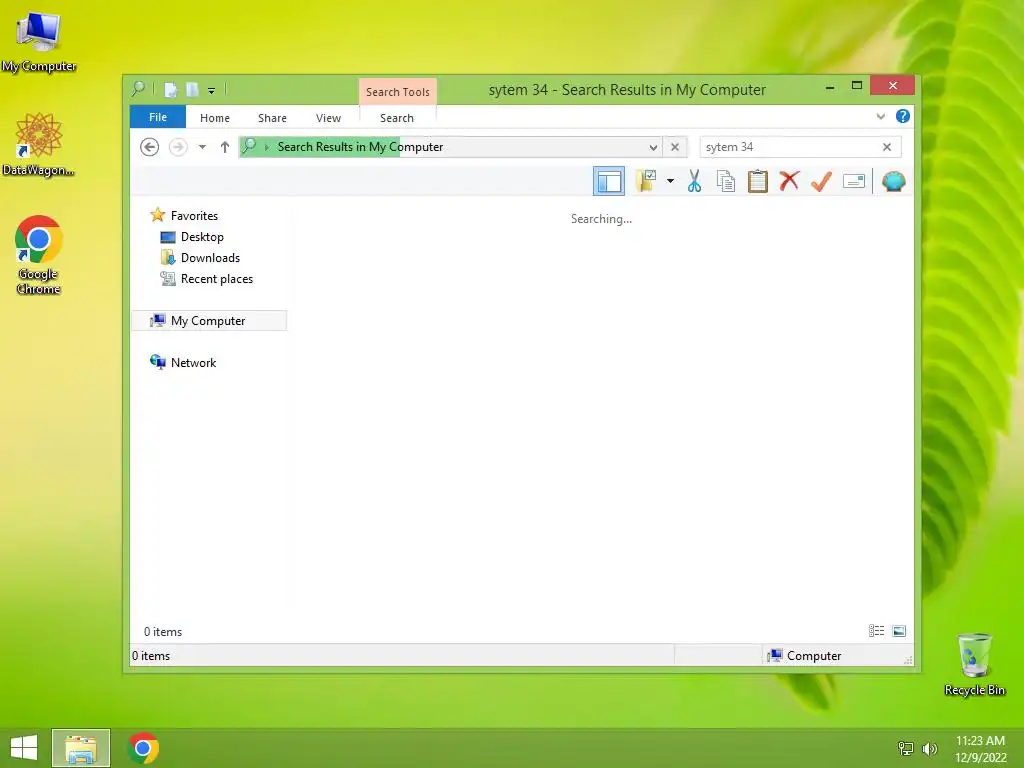Screen dimensions: 1024x768
Task: Click the magnifier icon in title bar
Action: coord(138,89)
